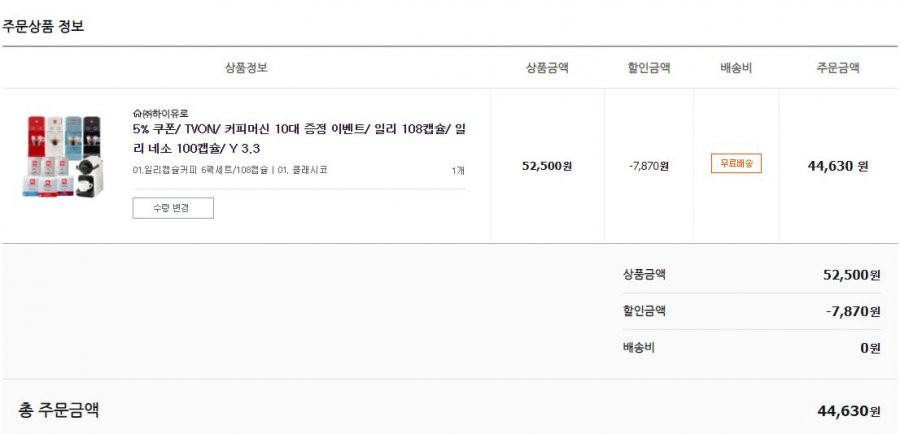
Task: Click the 상품정보 column header
Action: tap(246, 68)
